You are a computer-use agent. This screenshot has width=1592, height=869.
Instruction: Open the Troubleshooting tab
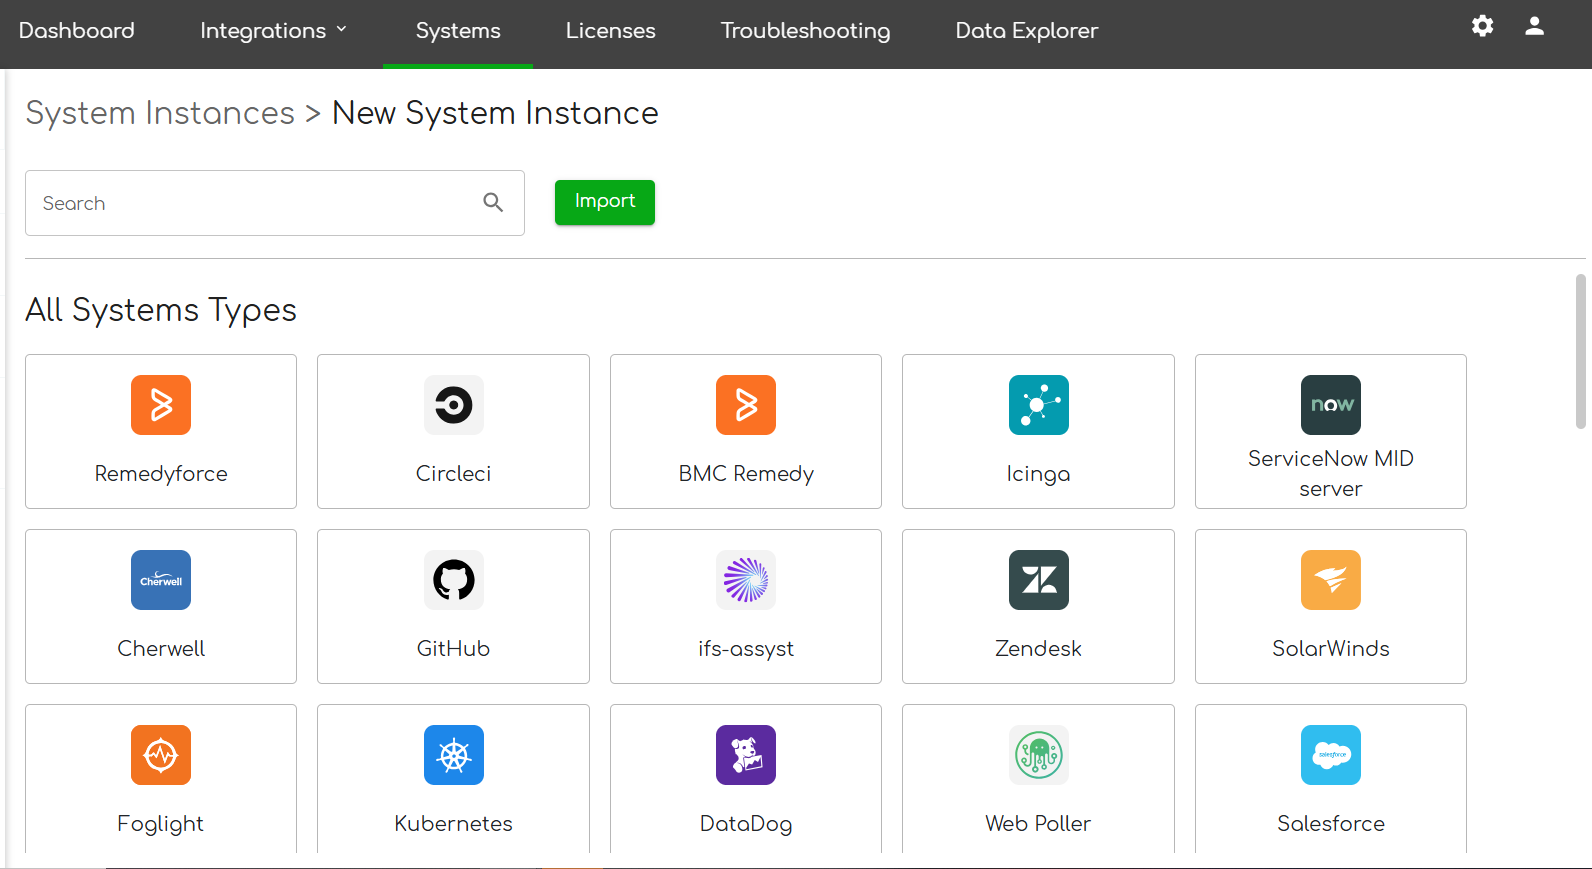805,31
